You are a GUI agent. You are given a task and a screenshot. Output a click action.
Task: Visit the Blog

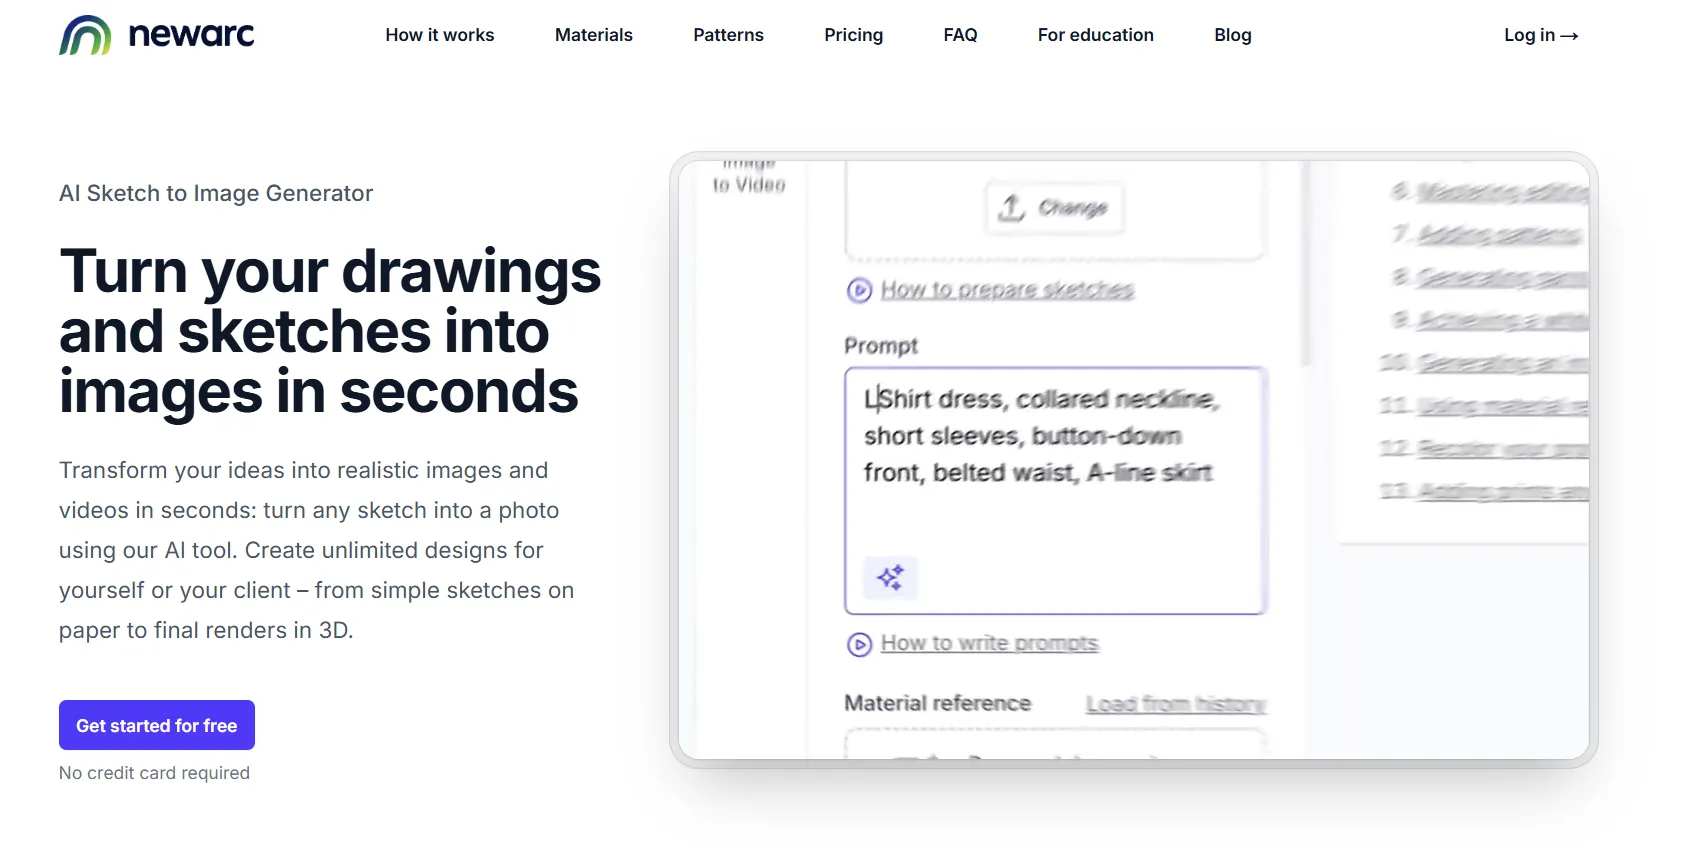click(1233, 35)
